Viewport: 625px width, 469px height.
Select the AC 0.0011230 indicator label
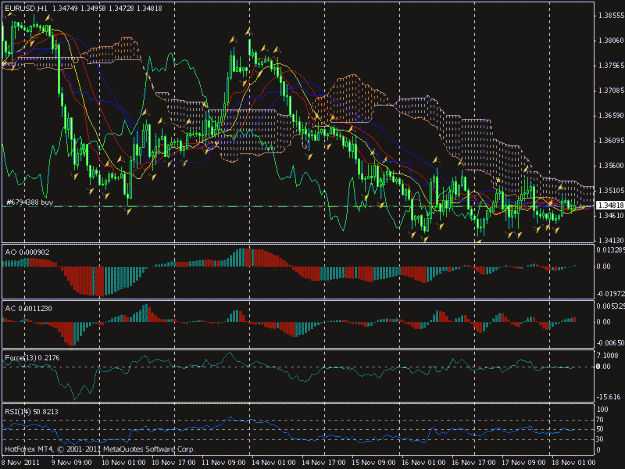point(28,309)
